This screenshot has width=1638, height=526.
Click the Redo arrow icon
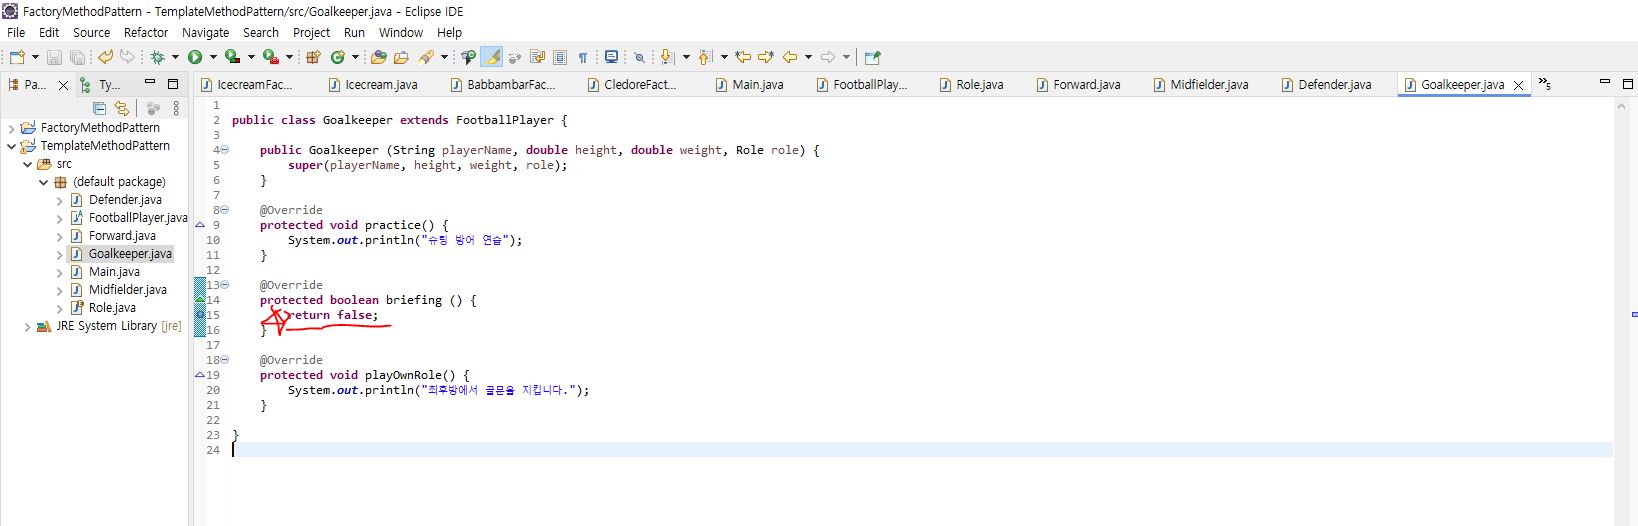coord(126,57)
